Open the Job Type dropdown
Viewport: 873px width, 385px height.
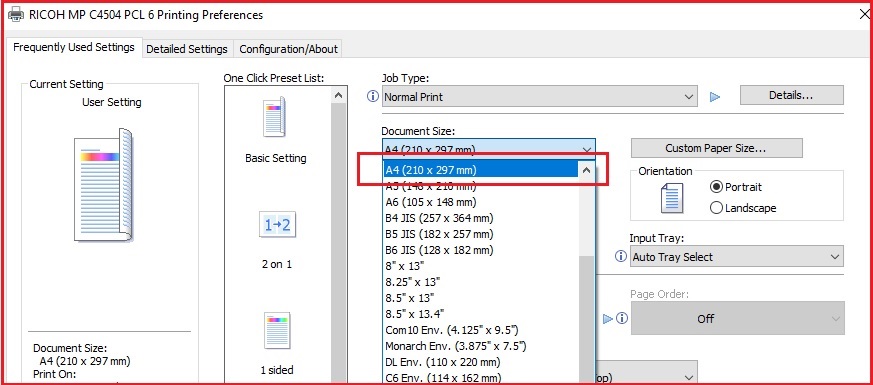tap(540, 96)
